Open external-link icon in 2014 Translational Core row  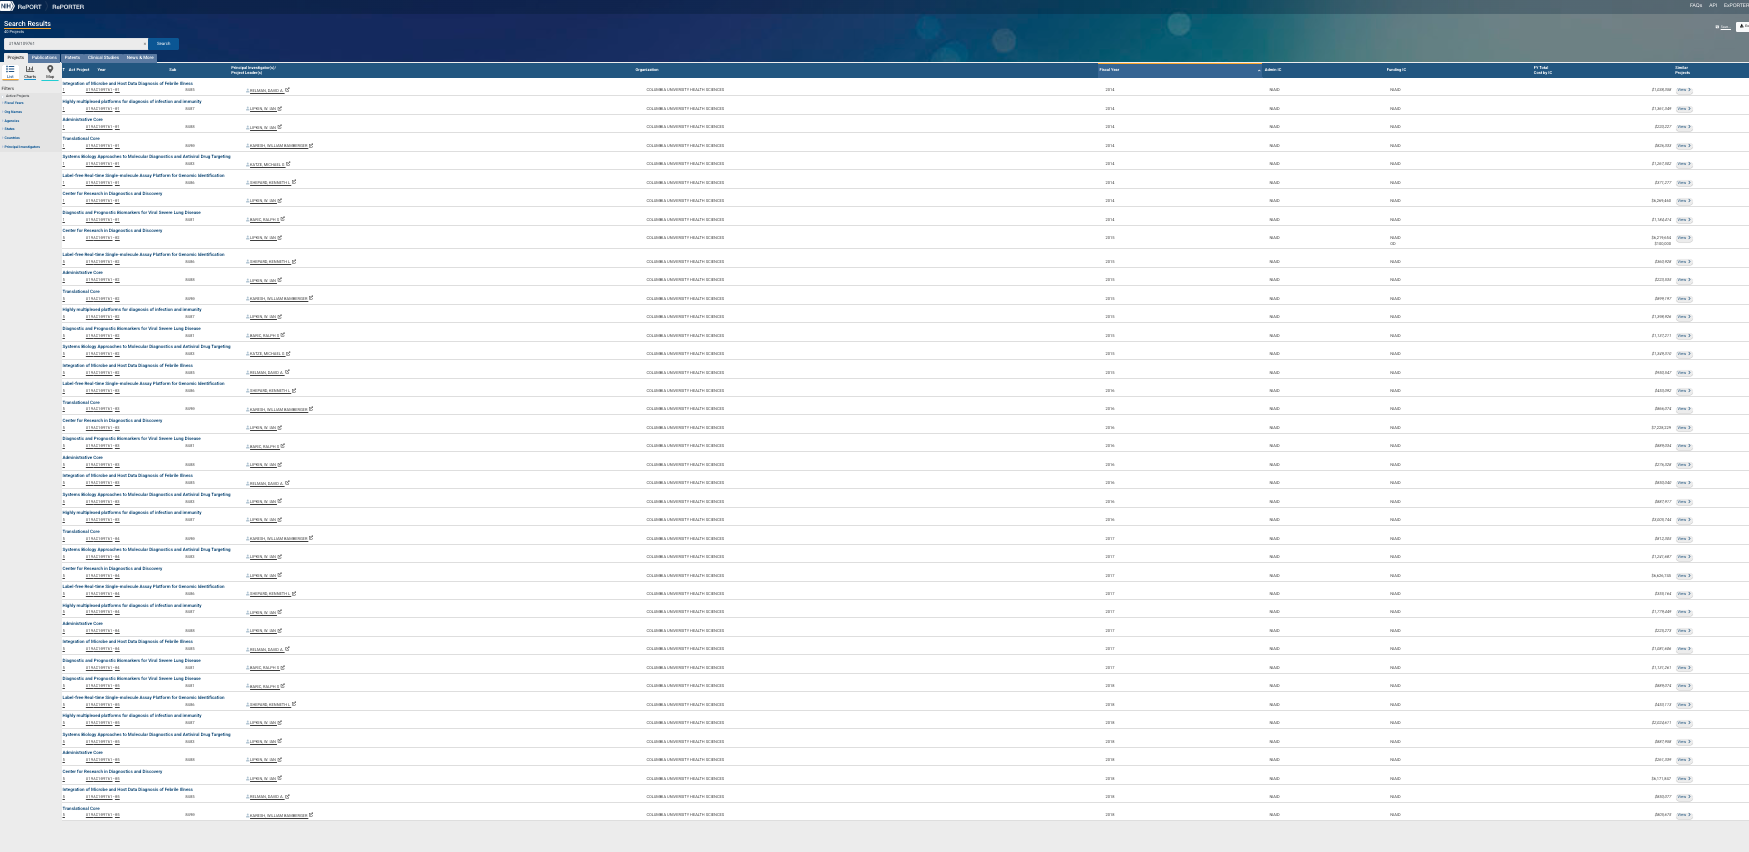point(311,145)
